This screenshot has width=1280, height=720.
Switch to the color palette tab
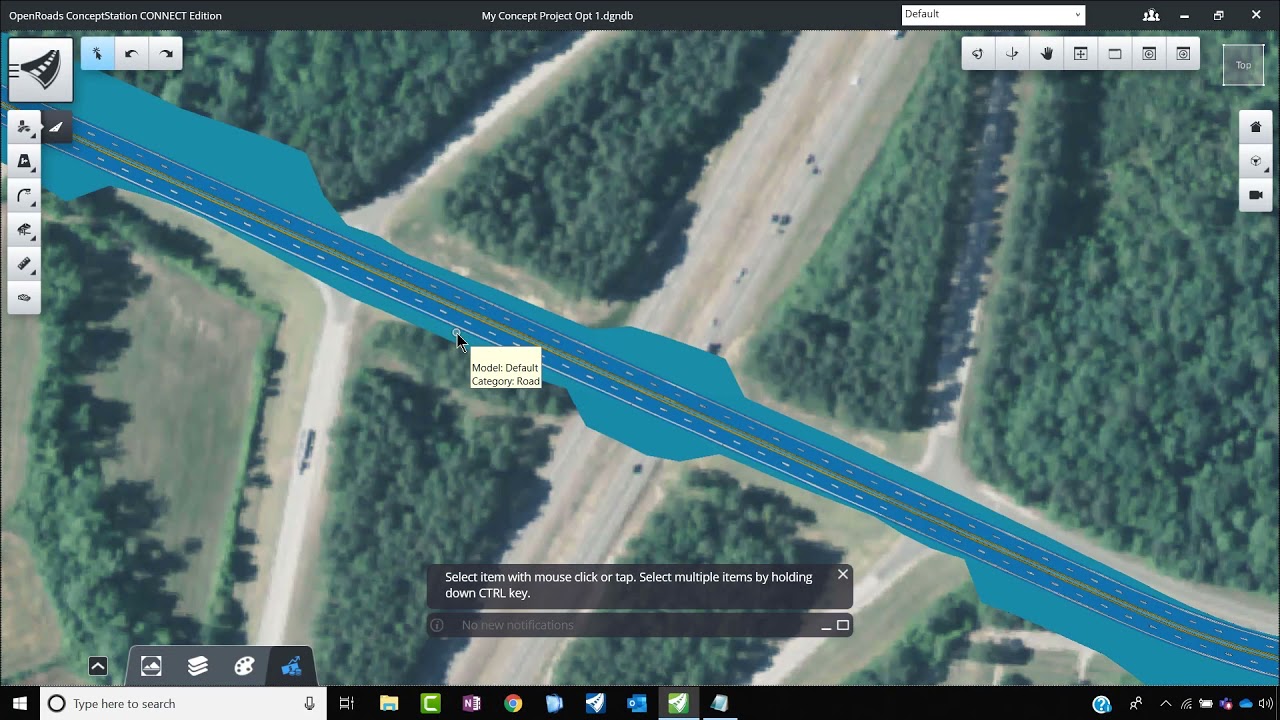(244, 666)
